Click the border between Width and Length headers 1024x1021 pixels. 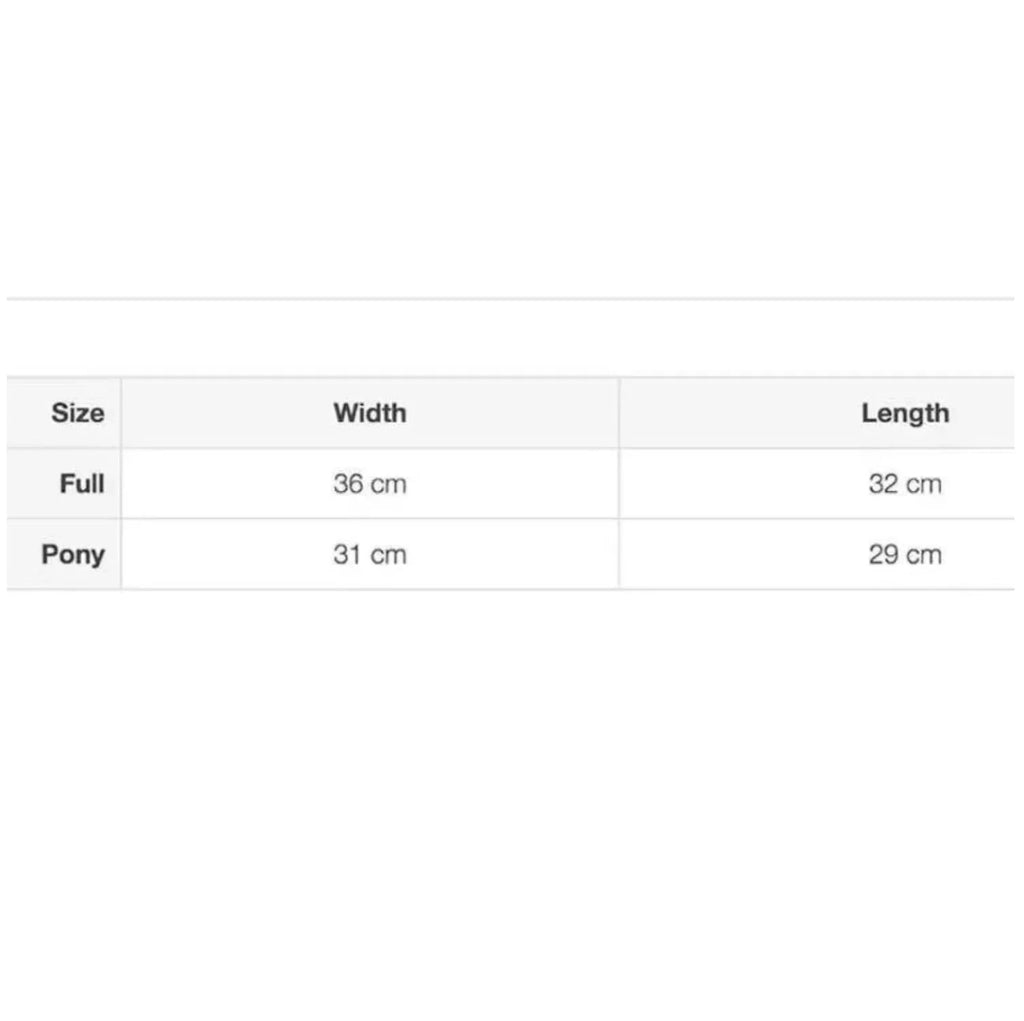click(x=618, y=413)
